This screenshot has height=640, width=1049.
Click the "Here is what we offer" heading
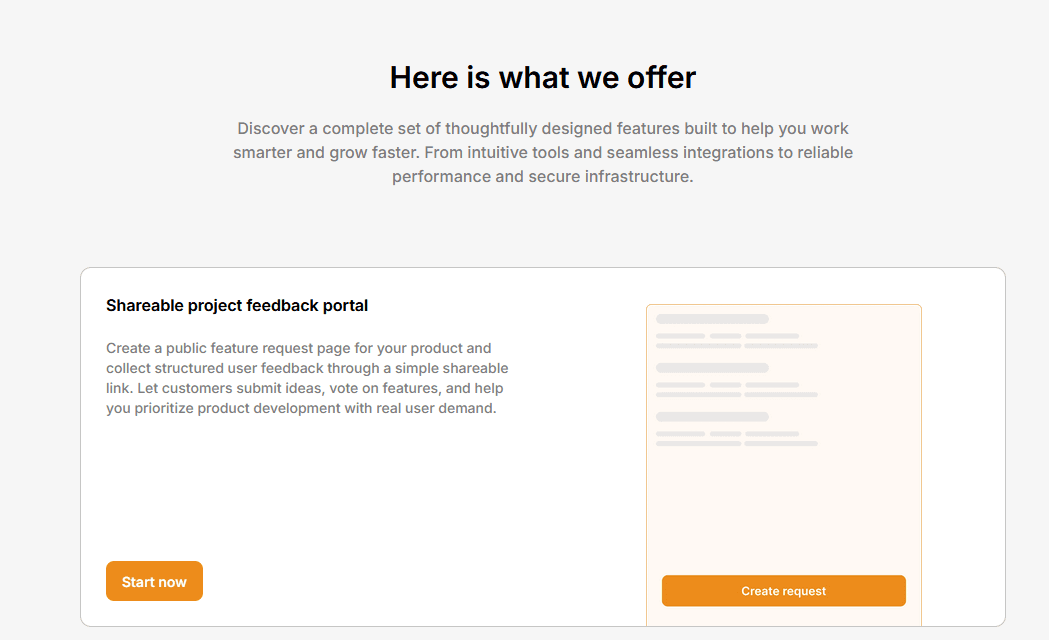click(x=543, y=77)
